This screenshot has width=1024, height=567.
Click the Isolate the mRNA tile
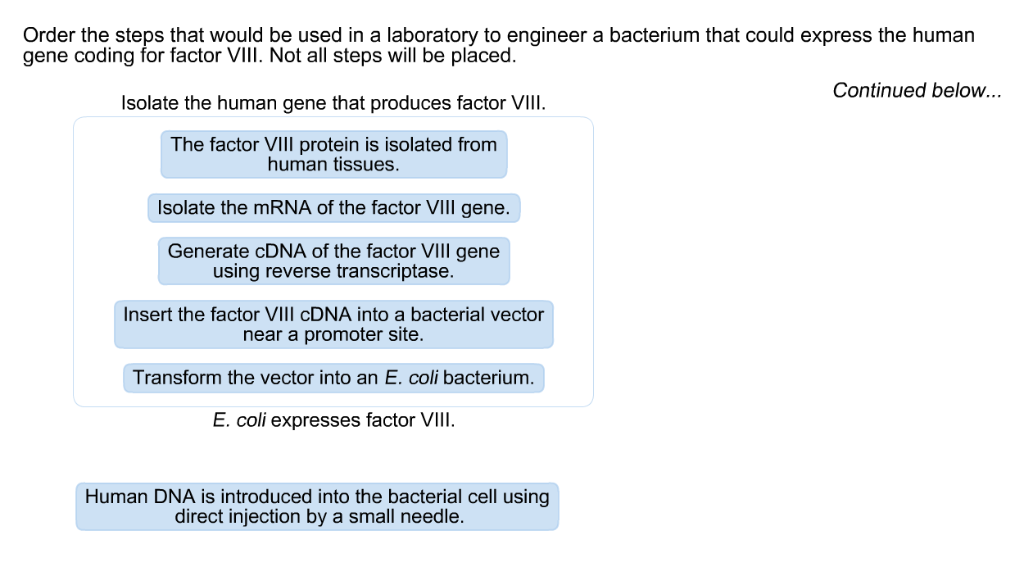click(334, 208)
